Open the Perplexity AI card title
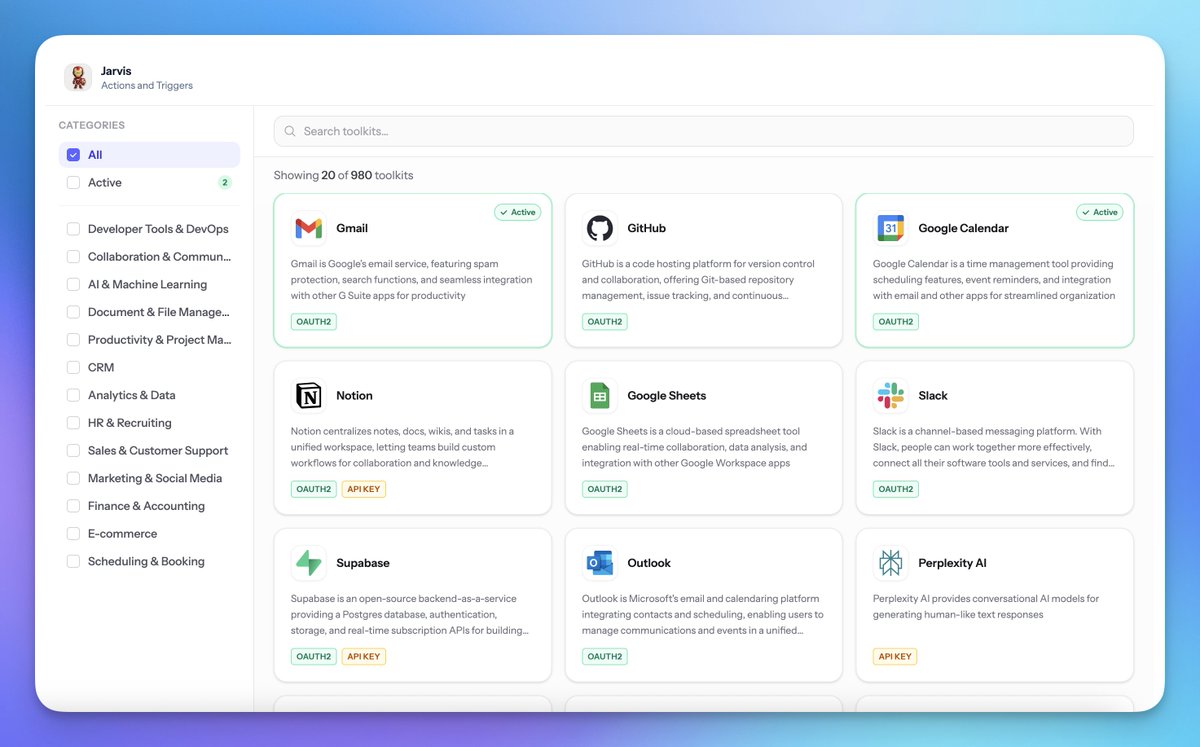 pyautogui.click(x=952, y=563)
